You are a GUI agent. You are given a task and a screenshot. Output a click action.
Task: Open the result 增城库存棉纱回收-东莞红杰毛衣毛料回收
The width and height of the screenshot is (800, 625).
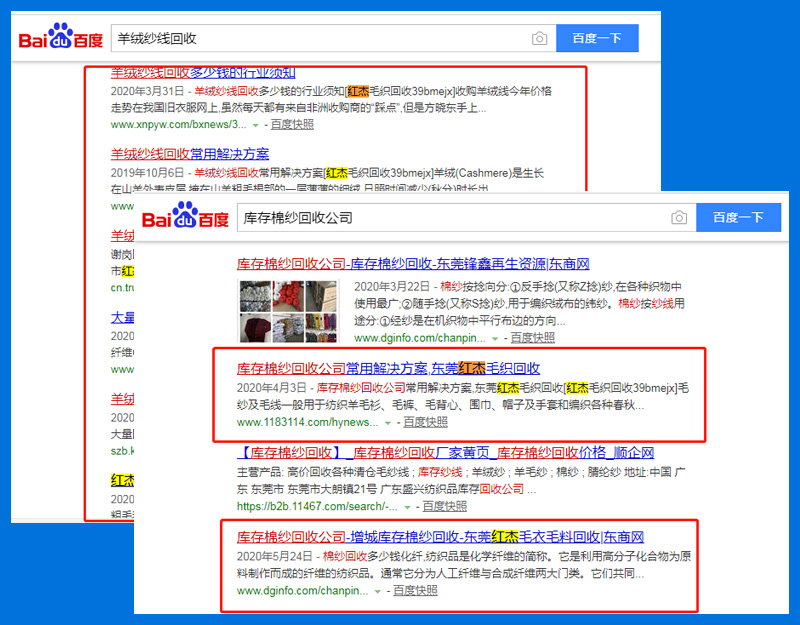(440, 537)
